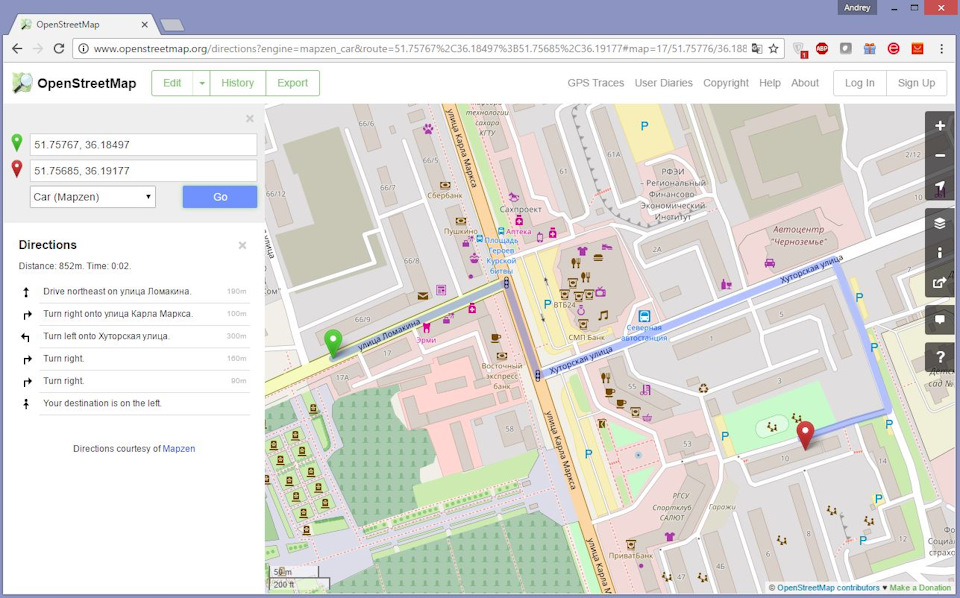The image size is (960, 598).
Task: Open the Export tab
Action: pyautogui.click(x=293, y=83)
